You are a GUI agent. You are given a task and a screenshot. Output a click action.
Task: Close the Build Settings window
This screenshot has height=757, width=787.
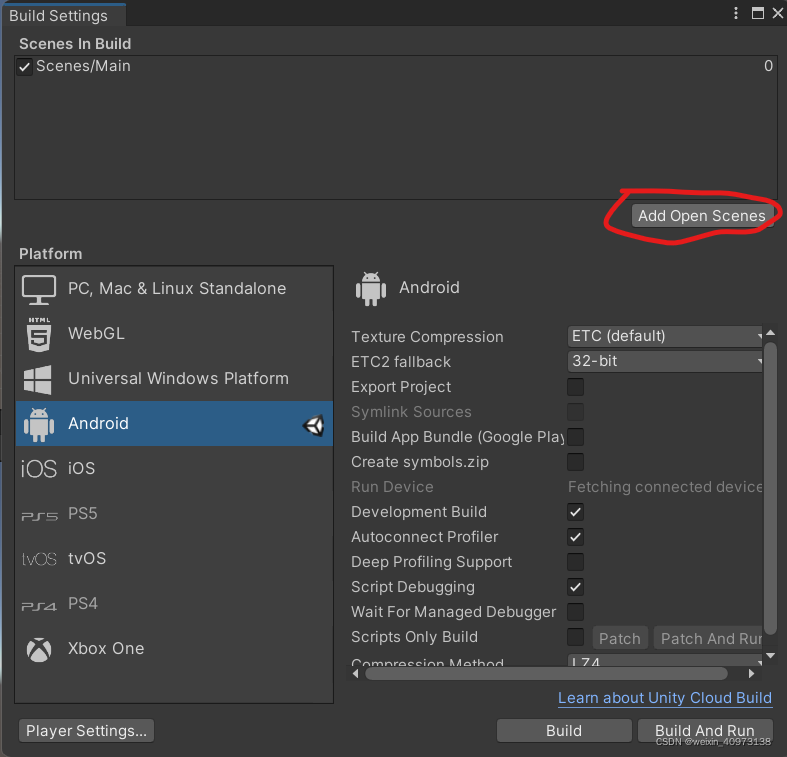(777, 13)
